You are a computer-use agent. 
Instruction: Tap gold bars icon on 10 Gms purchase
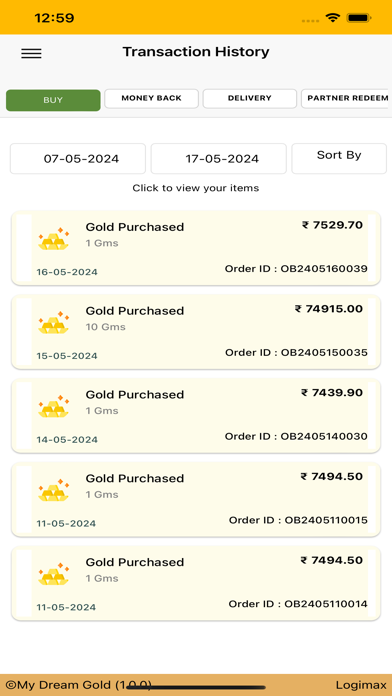[53, 323]
